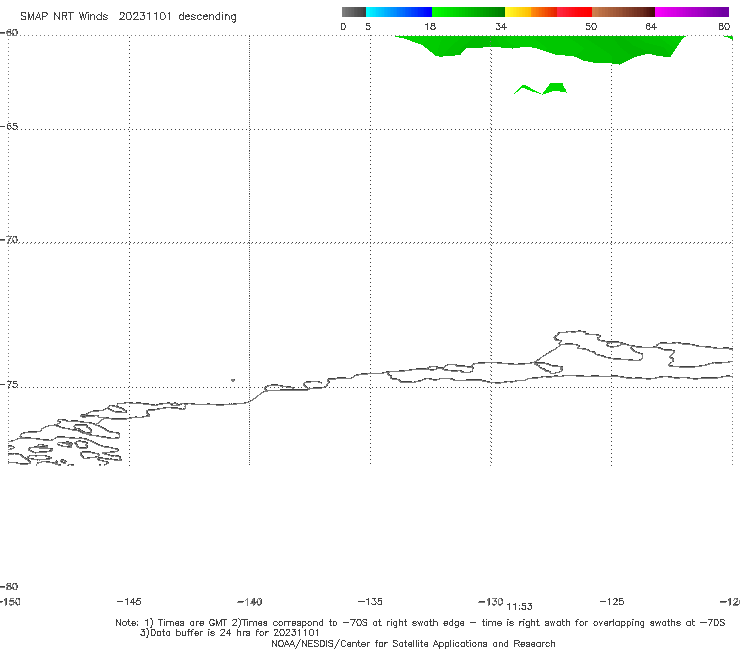The height and width of the screenshot is (650, 740).
Task: Click the green segment of the wind color bar
Action: click(468, 12)
